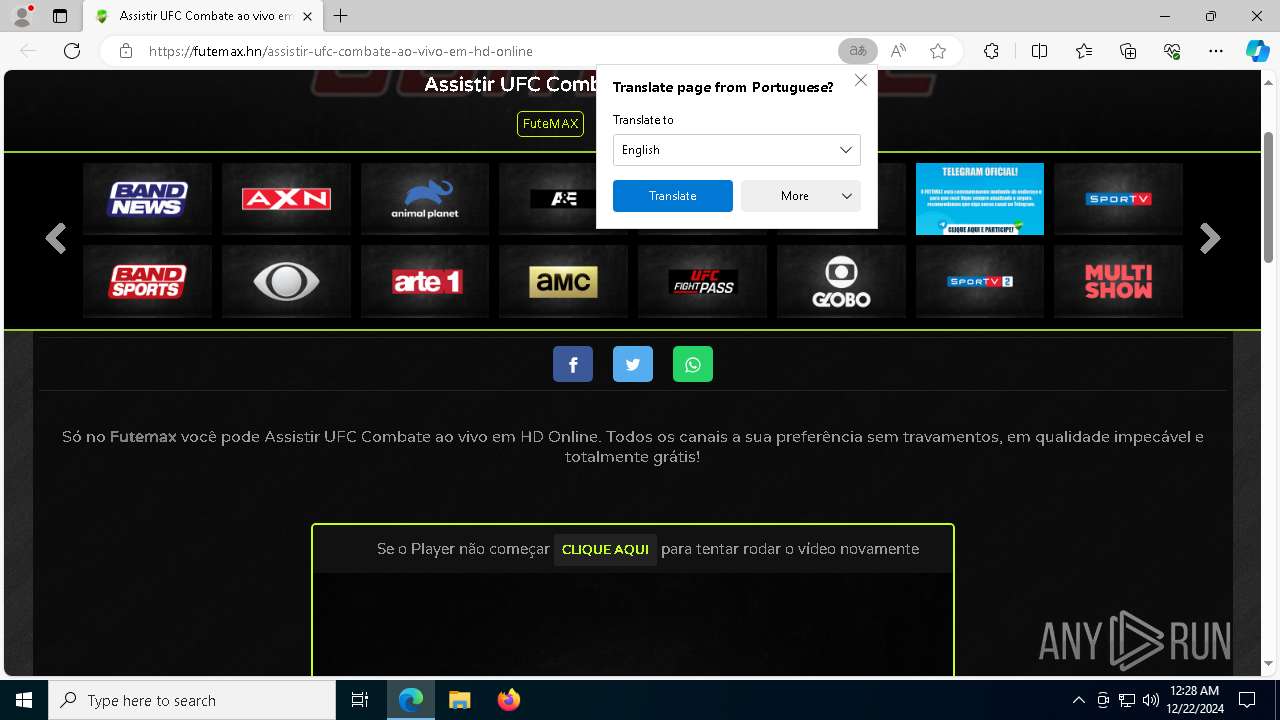Screen dimensions: 1280x720
Task: Open the taskbar clock and date
Action: [1194, 700]
